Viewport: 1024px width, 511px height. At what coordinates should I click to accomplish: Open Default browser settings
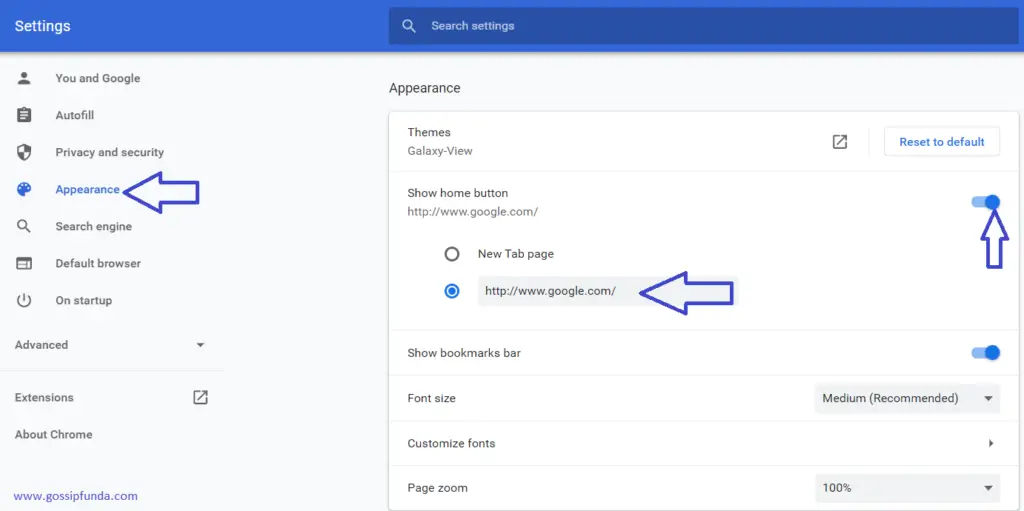pos(98,263)
